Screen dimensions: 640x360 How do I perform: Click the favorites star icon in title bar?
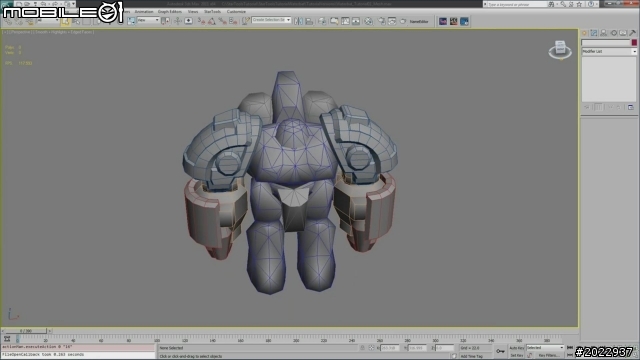[x=579, y=4]
